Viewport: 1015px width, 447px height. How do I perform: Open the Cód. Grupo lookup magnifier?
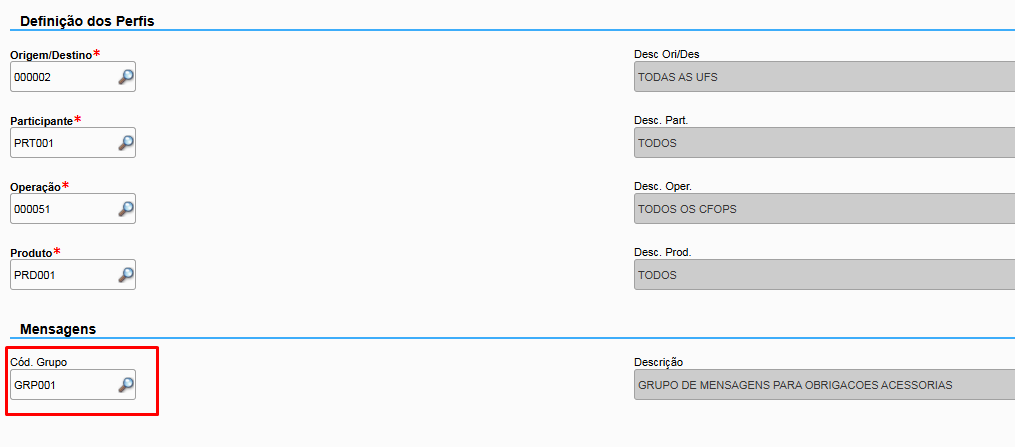pyautogui.click(x=126, y=385)
